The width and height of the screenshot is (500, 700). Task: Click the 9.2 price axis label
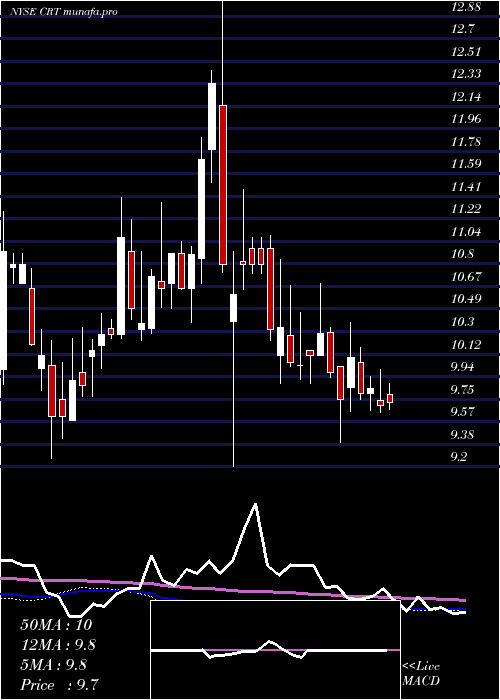(460, 457)
